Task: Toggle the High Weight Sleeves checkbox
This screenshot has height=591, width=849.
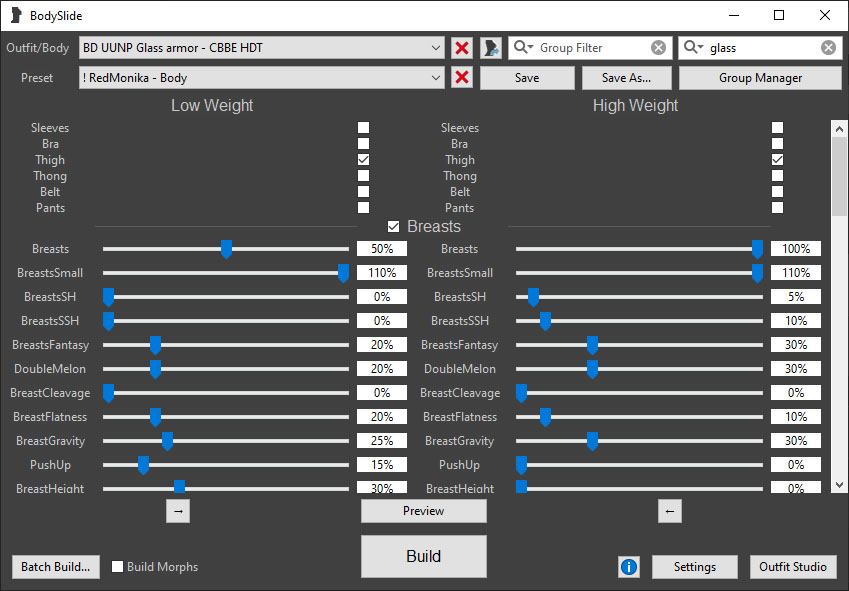Action: point(778,128)
